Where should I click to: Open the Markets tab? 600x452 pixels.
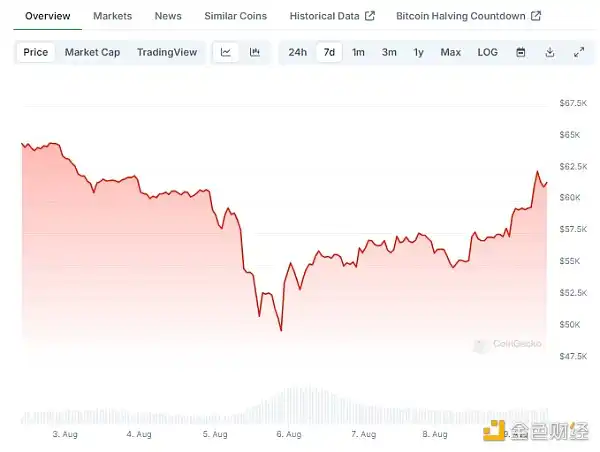(112, 16)
